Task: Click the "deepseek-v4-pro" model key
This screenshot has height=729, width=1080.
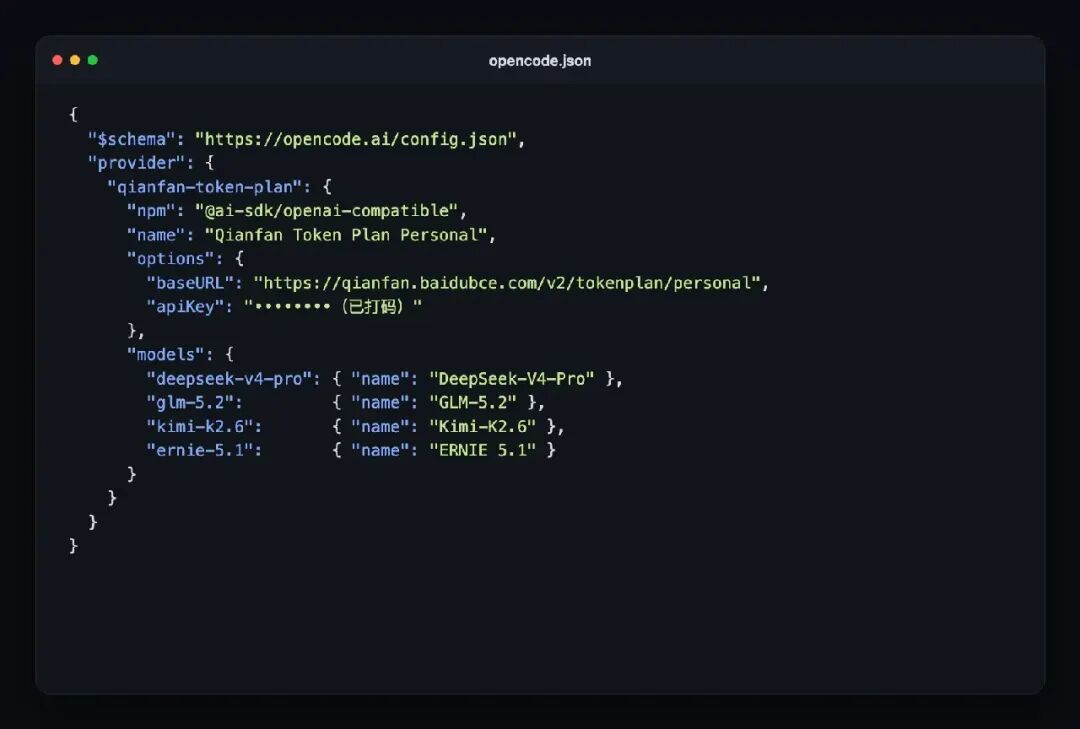Action: [229, 379]
